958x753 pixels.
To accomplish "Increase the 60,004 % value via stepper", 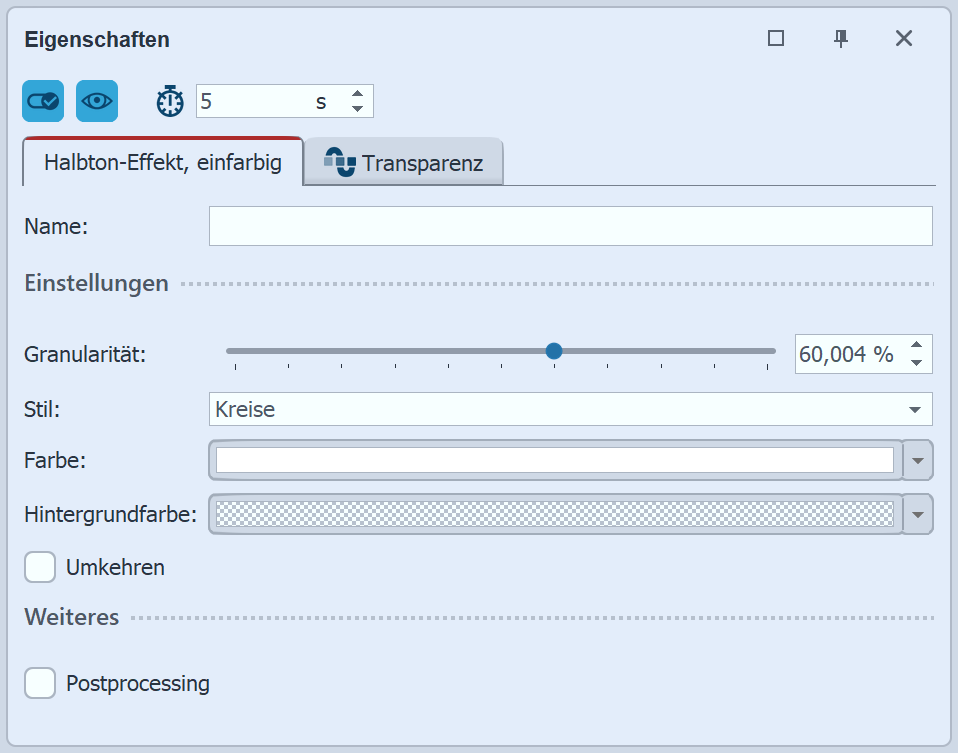I will click(x=917, y=346).
